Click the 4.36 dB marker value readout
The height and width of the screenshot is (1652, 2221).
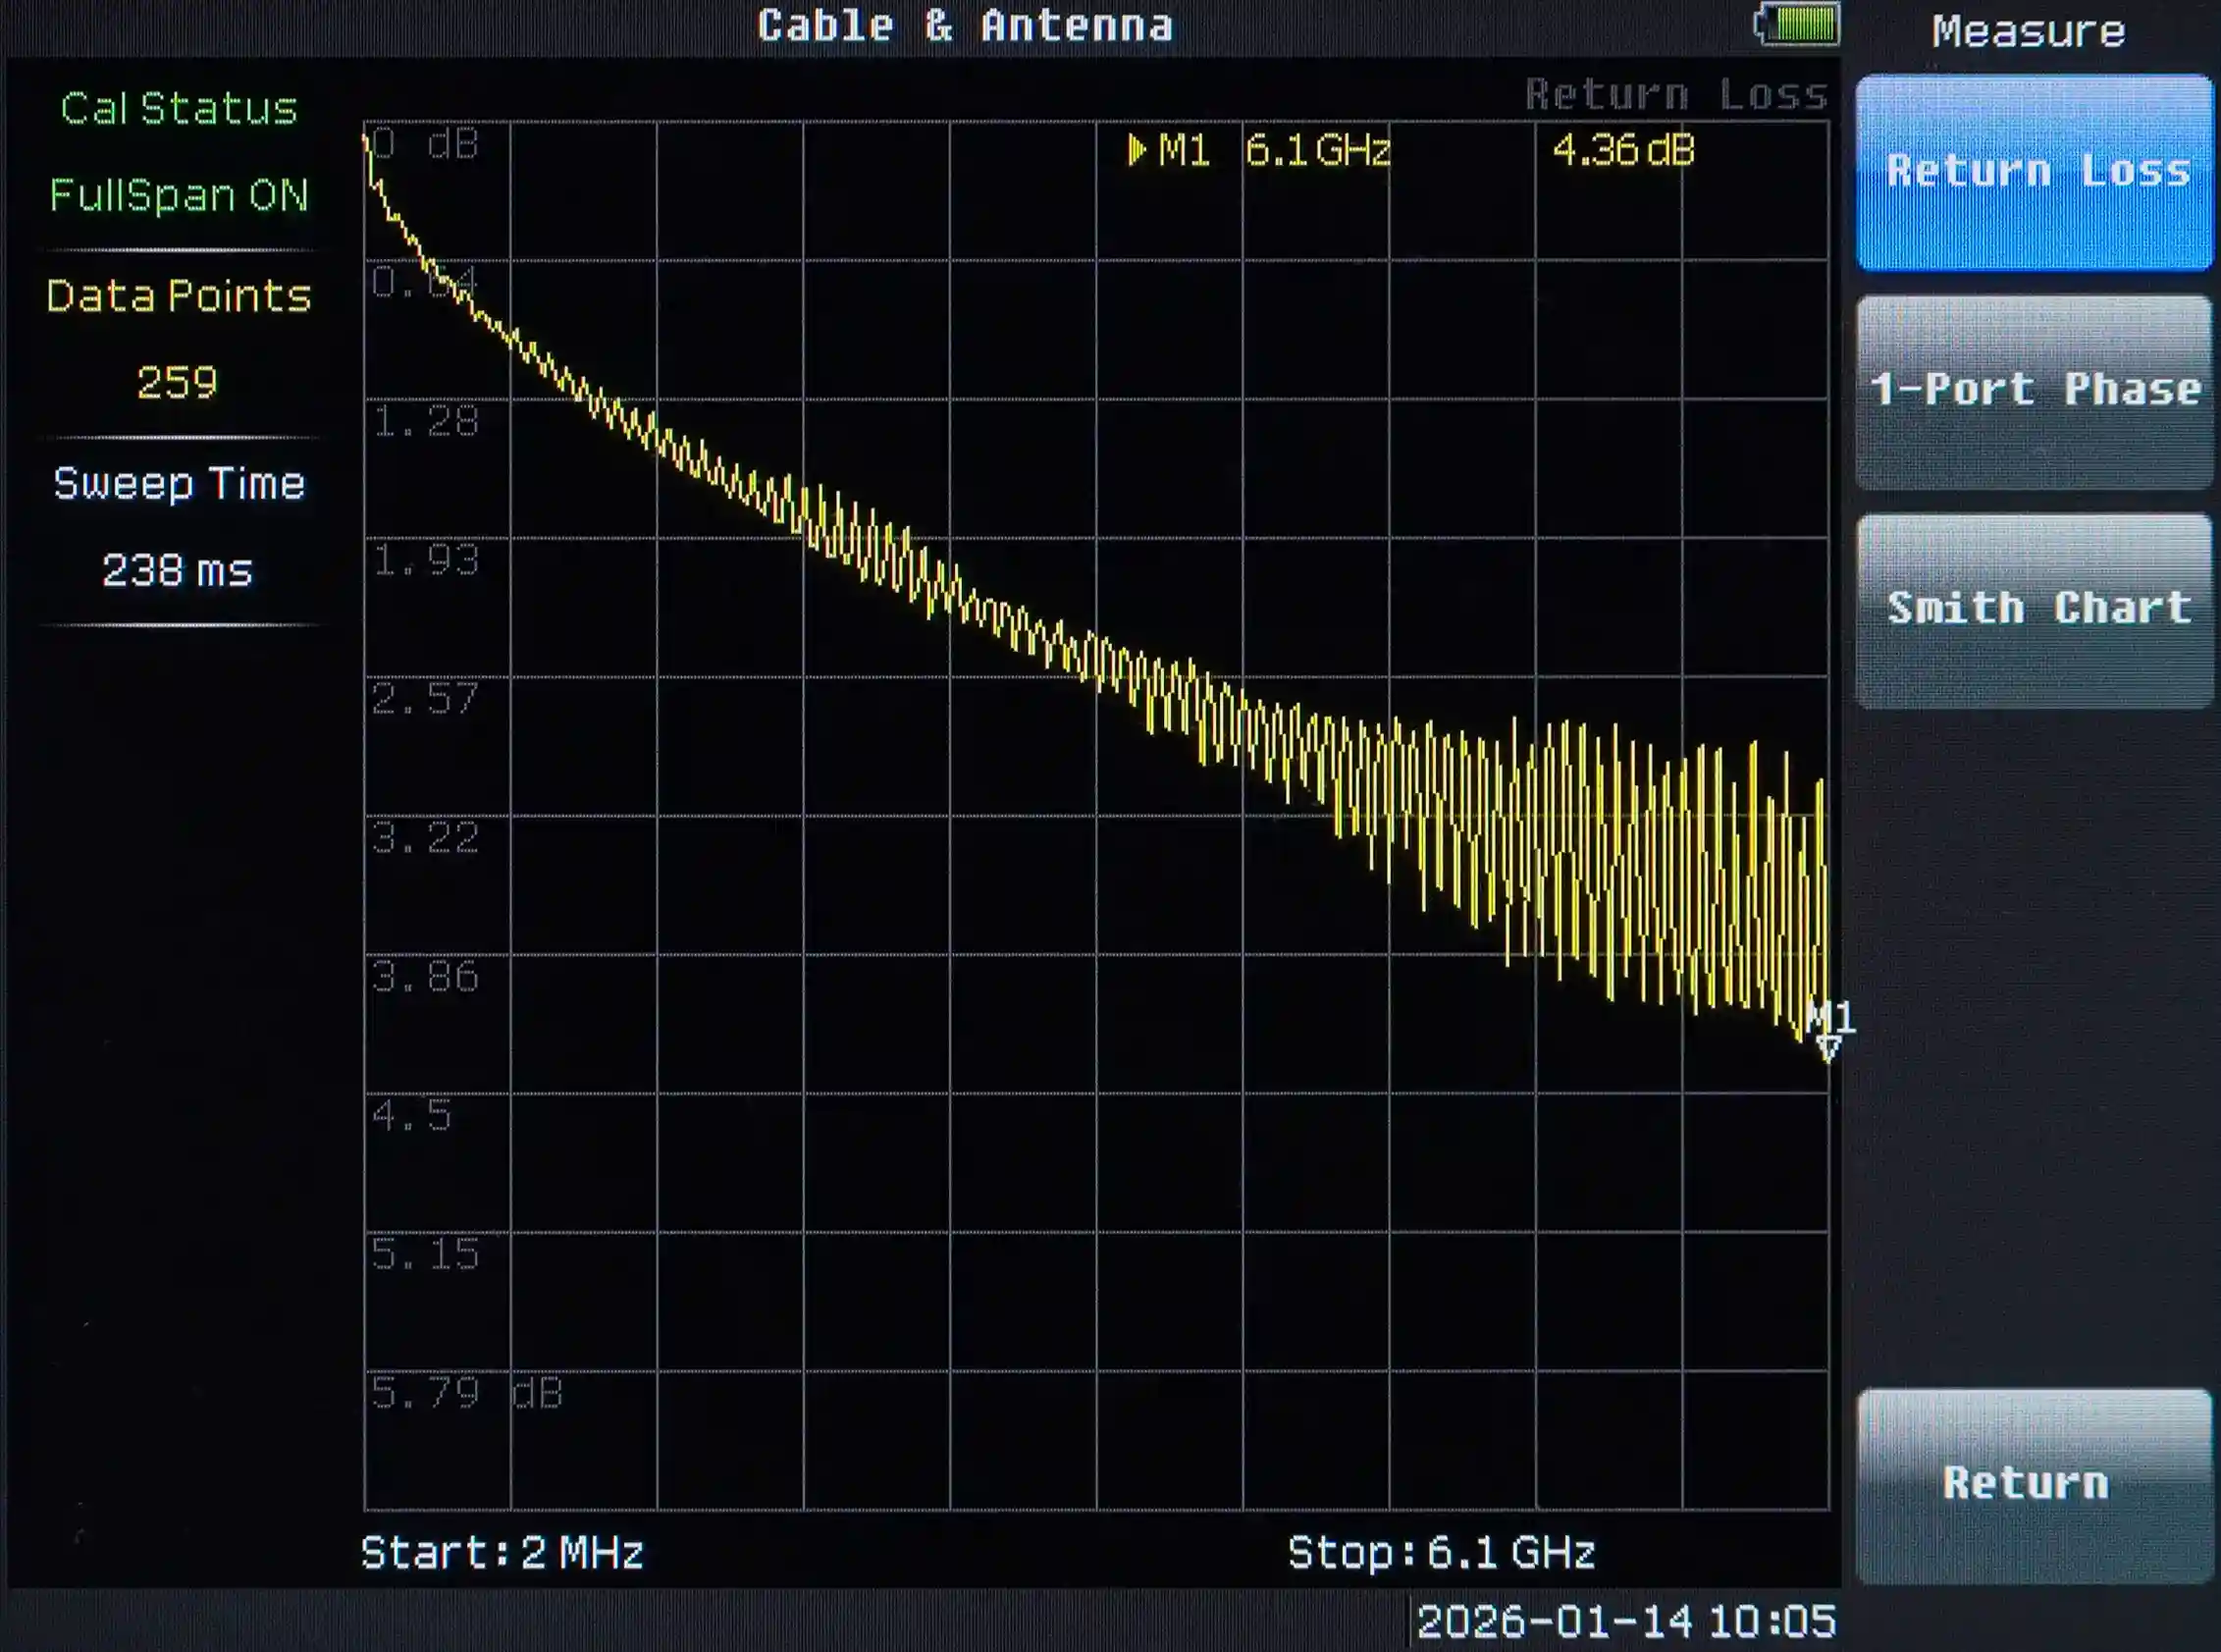1623,150
